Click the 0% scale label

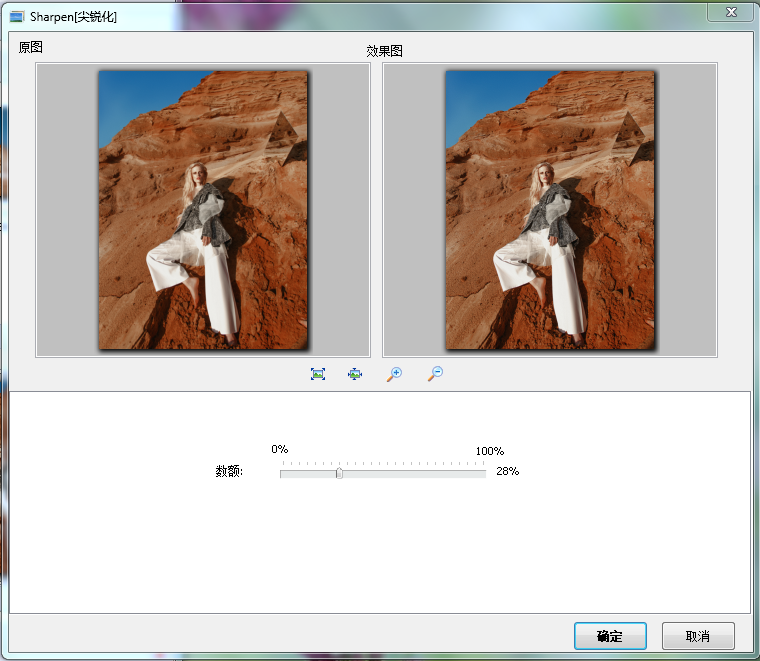(280, 450)
